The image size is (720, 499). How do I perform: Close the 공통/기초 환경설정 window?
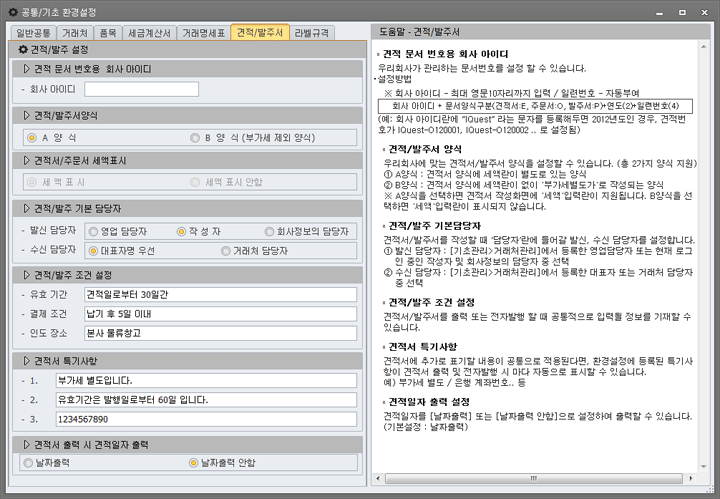[704, 12]
